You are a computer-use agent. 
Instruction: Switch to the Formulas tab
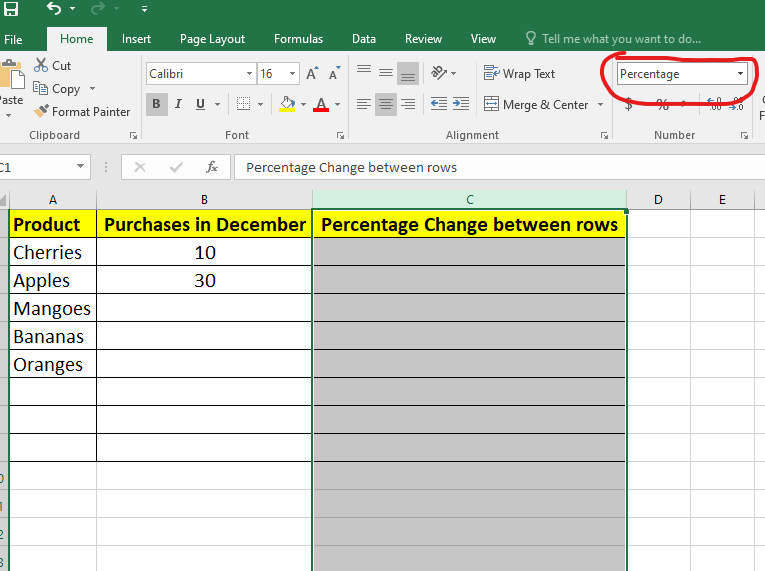tap(298, 39)
